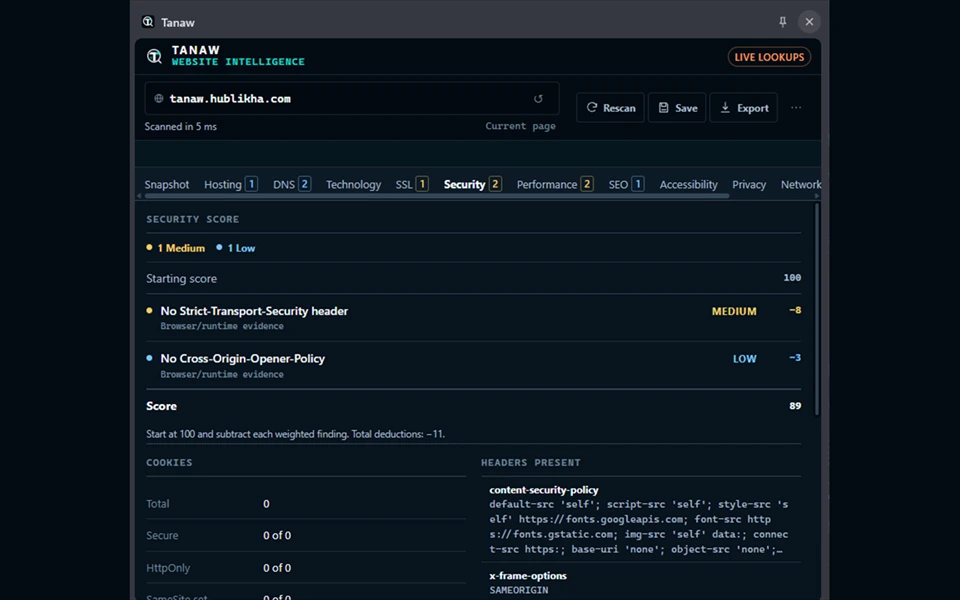Save the scan results

tap(677, 108)
